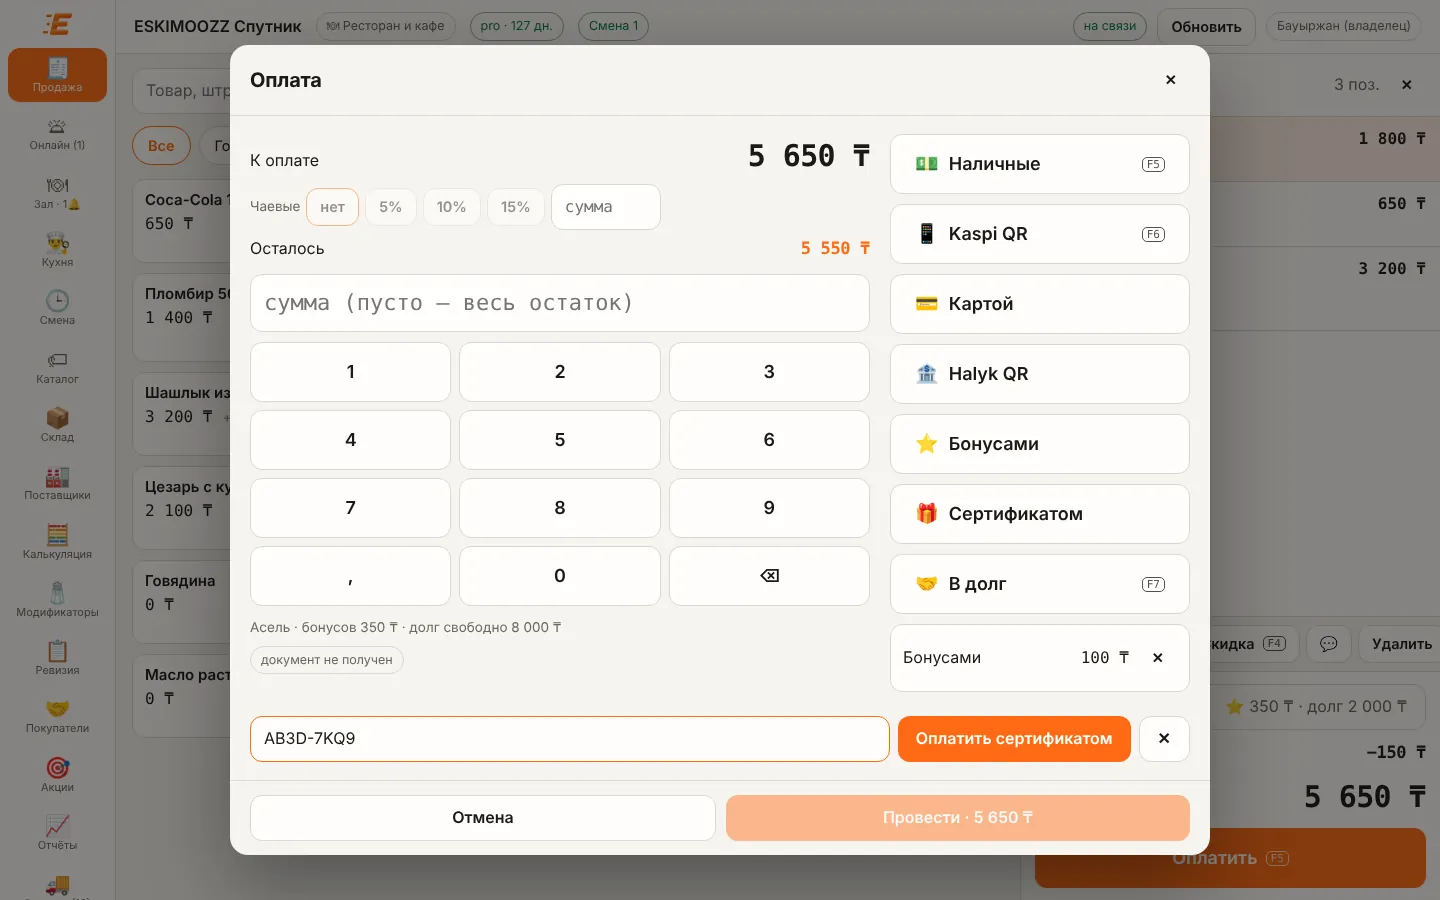Click backspace key on numpad
Viewport: 1440px width, 900px height.
coord(769,576)
